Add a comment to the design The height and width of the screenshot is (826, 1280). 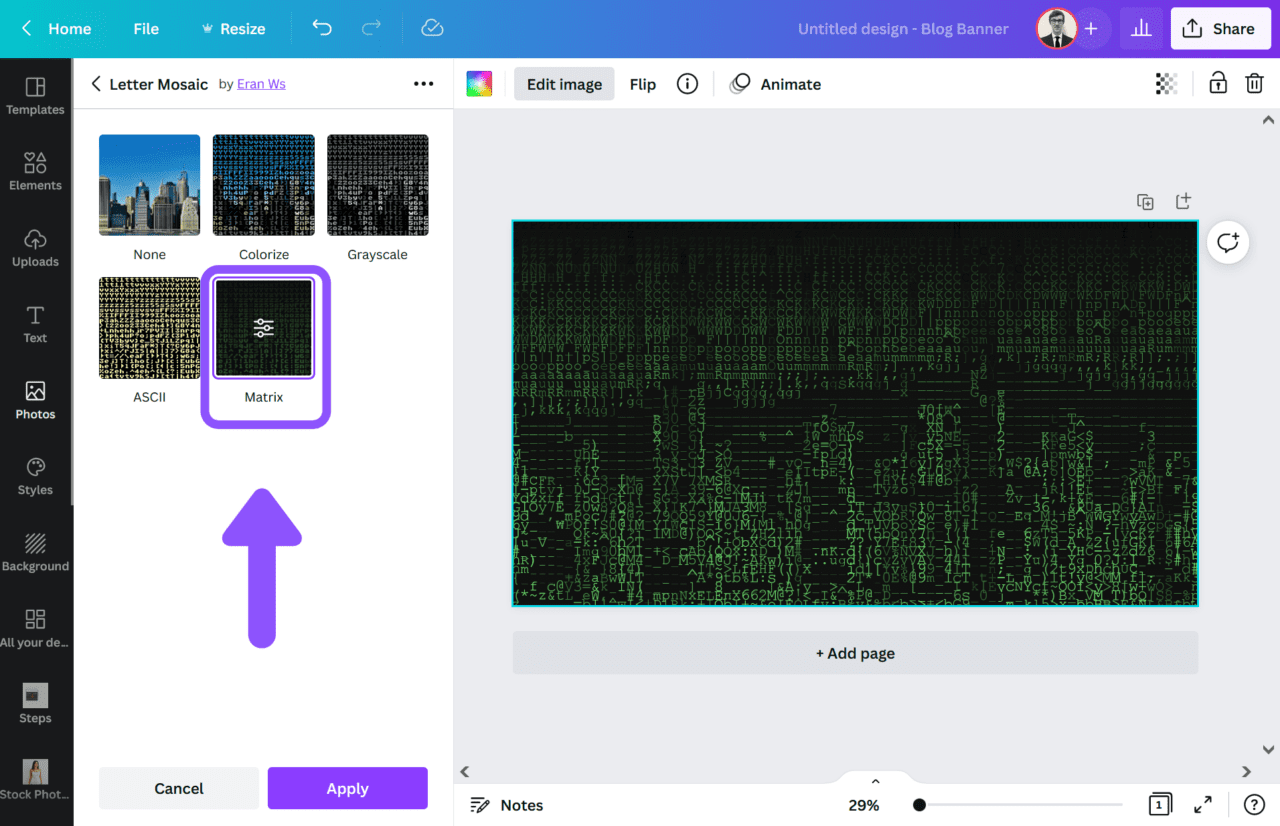(1227, 242)
